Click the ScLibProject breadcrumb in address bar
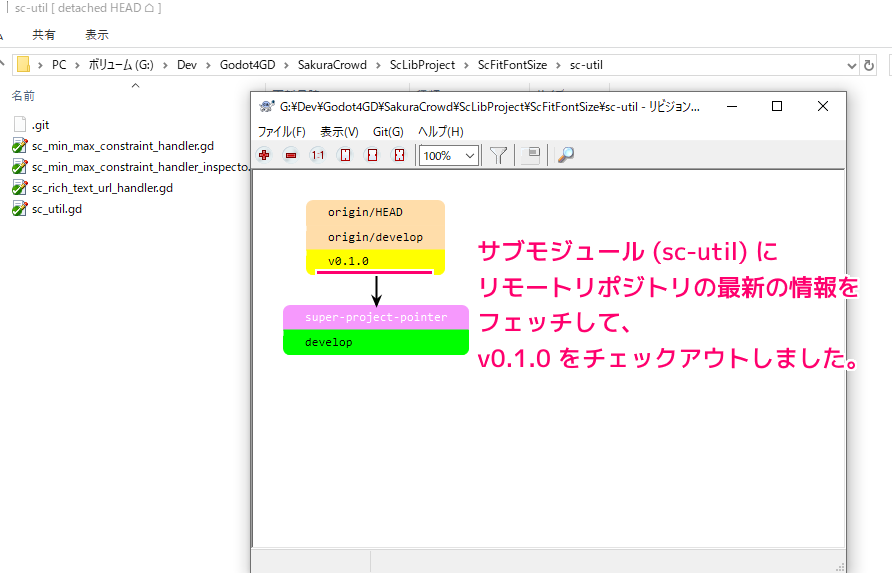Screen dimensions: 892x573 [x=424, y=65]
